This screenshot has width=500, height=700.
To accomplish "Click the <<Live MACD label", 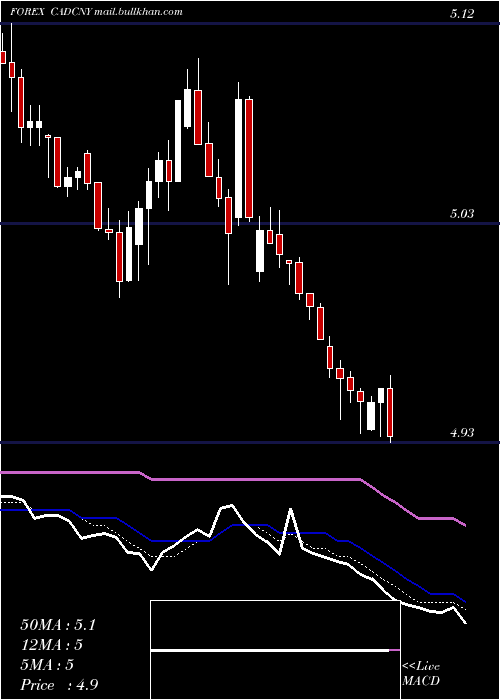I will coord(421,674).
